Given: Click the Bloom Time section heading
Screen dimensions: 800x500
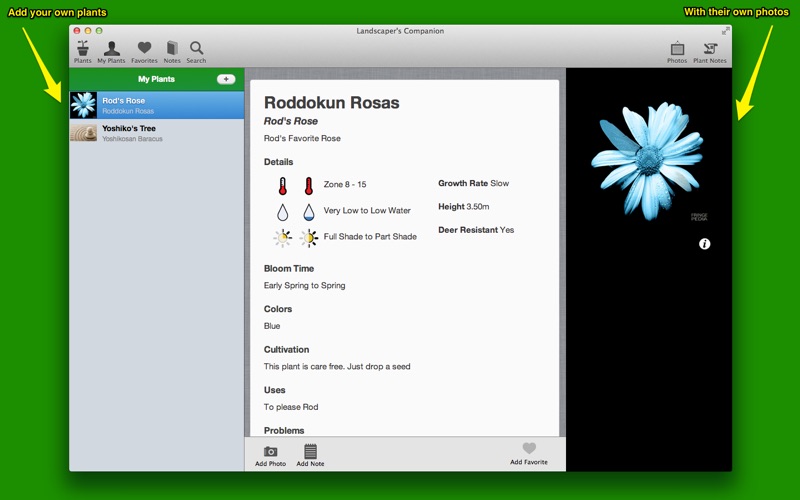Looking at the screenshot, I should pos(289,268).
